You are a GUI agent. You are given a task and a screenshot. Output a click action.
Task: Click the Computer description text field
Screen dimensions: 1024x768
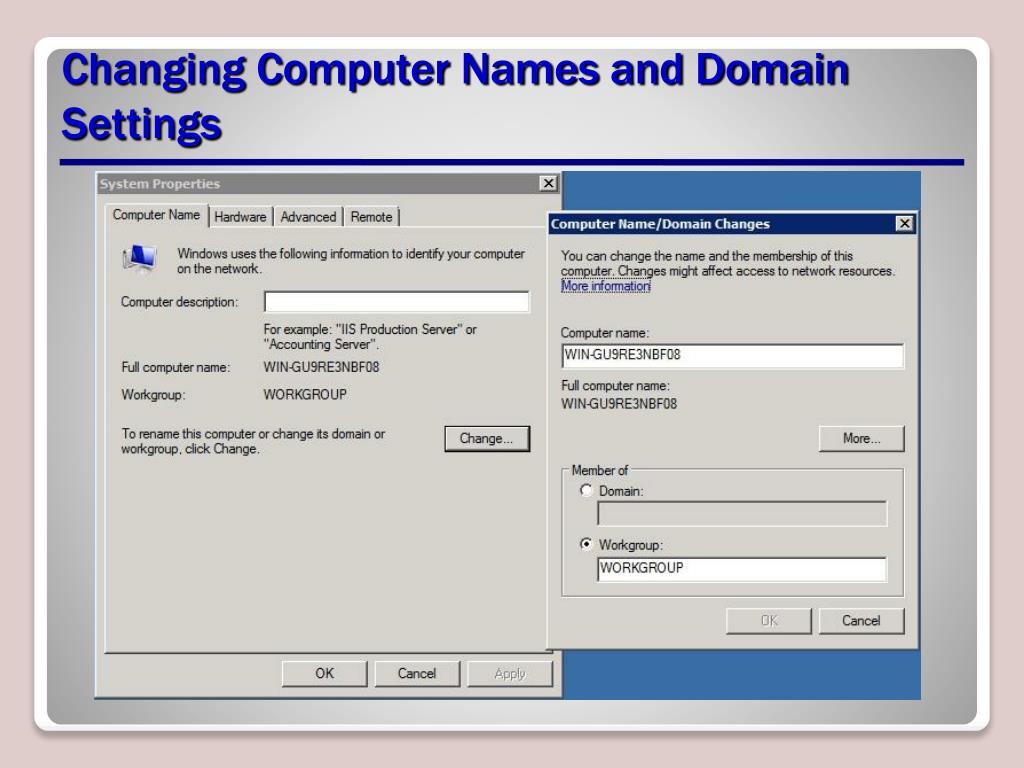pos(396,302)
